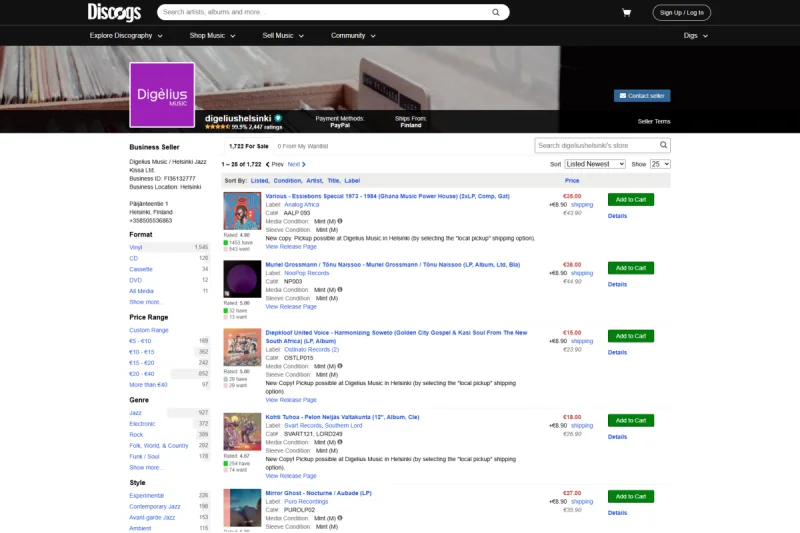
Task: Show more genres in Genre filter
Action: point(146,467)
